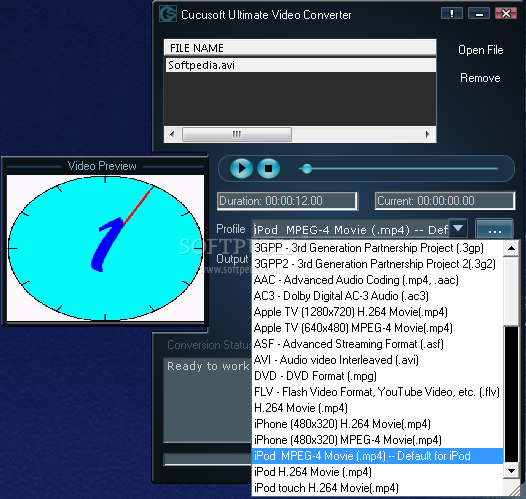Click the Current 00:00:00.00 field
526x499 pixels.
point(445,201)
